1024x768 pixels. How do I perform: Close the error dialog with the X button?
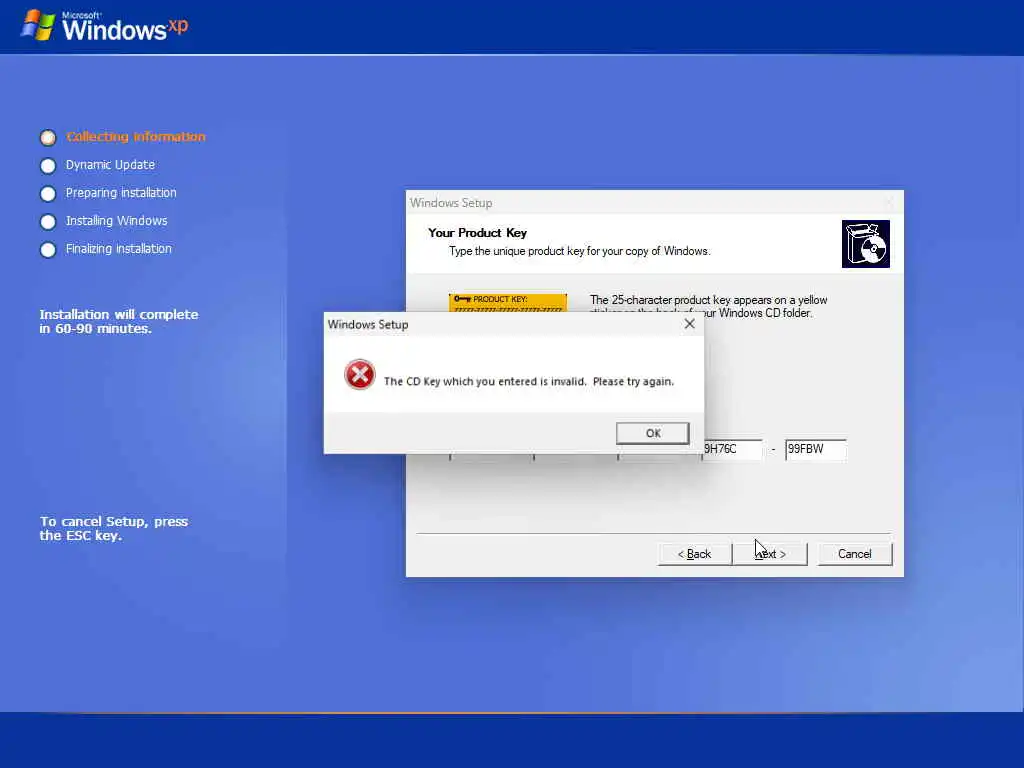(x=690, y=324)
